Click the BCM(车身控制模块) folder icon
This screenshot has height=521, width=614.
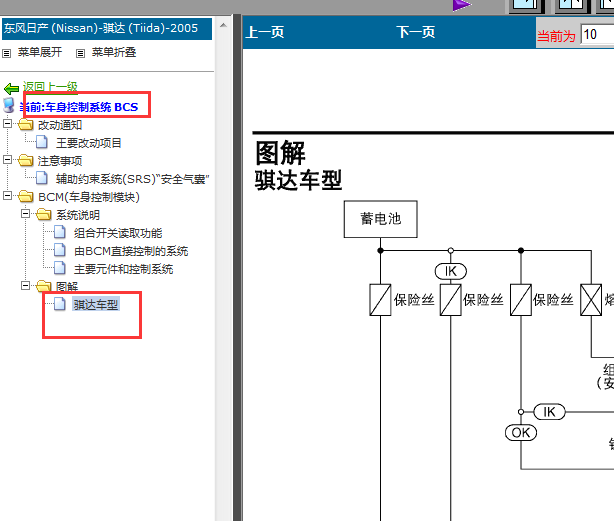(x=26, y=197)
